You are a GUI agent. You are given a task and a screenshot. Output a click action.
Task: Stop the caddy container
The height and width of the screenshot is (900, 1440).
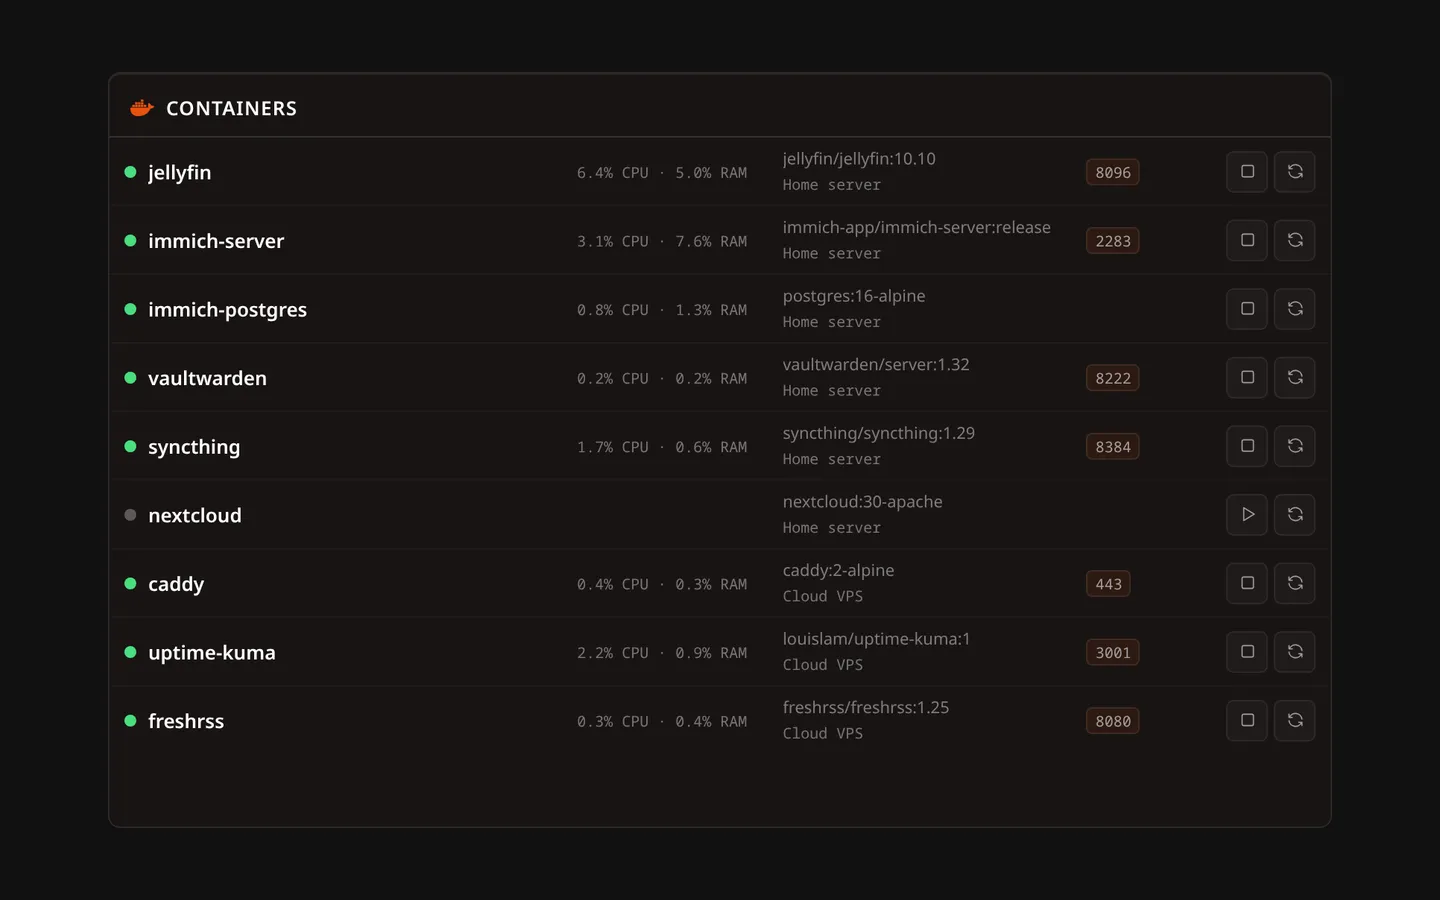pyautogui.click(x=1247, y=583)
